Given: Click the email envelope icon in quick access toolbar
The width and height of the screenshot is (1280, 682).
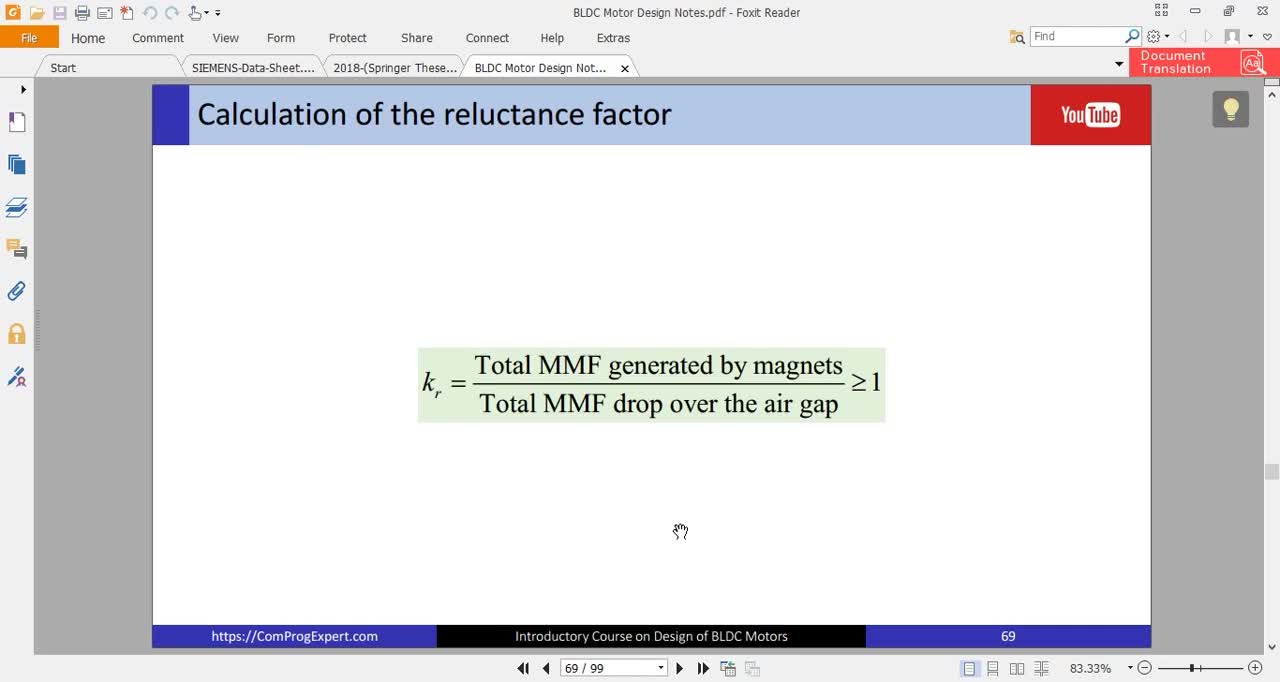Looking at the screenshot, I should pyautogui.click(x=104, y=13).
